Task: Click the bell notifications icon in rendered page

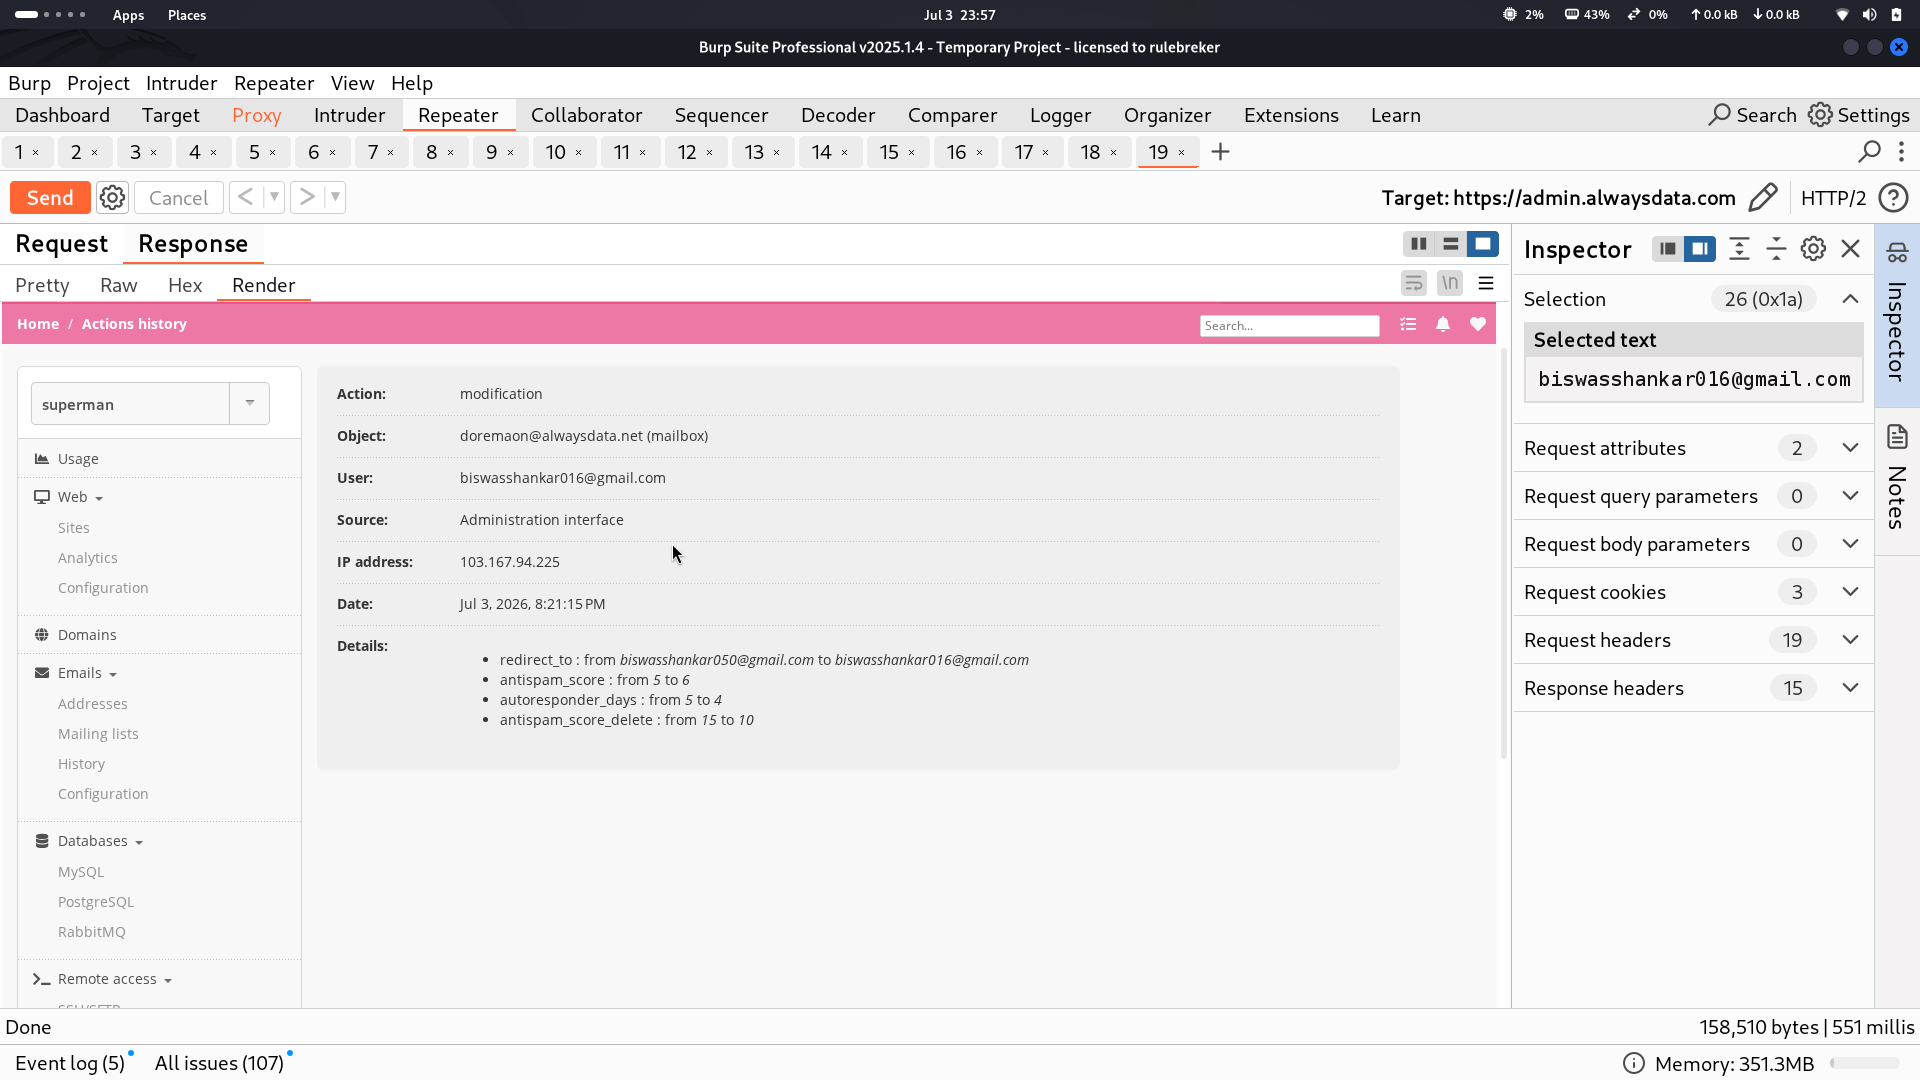Action: coord(1443,324)
